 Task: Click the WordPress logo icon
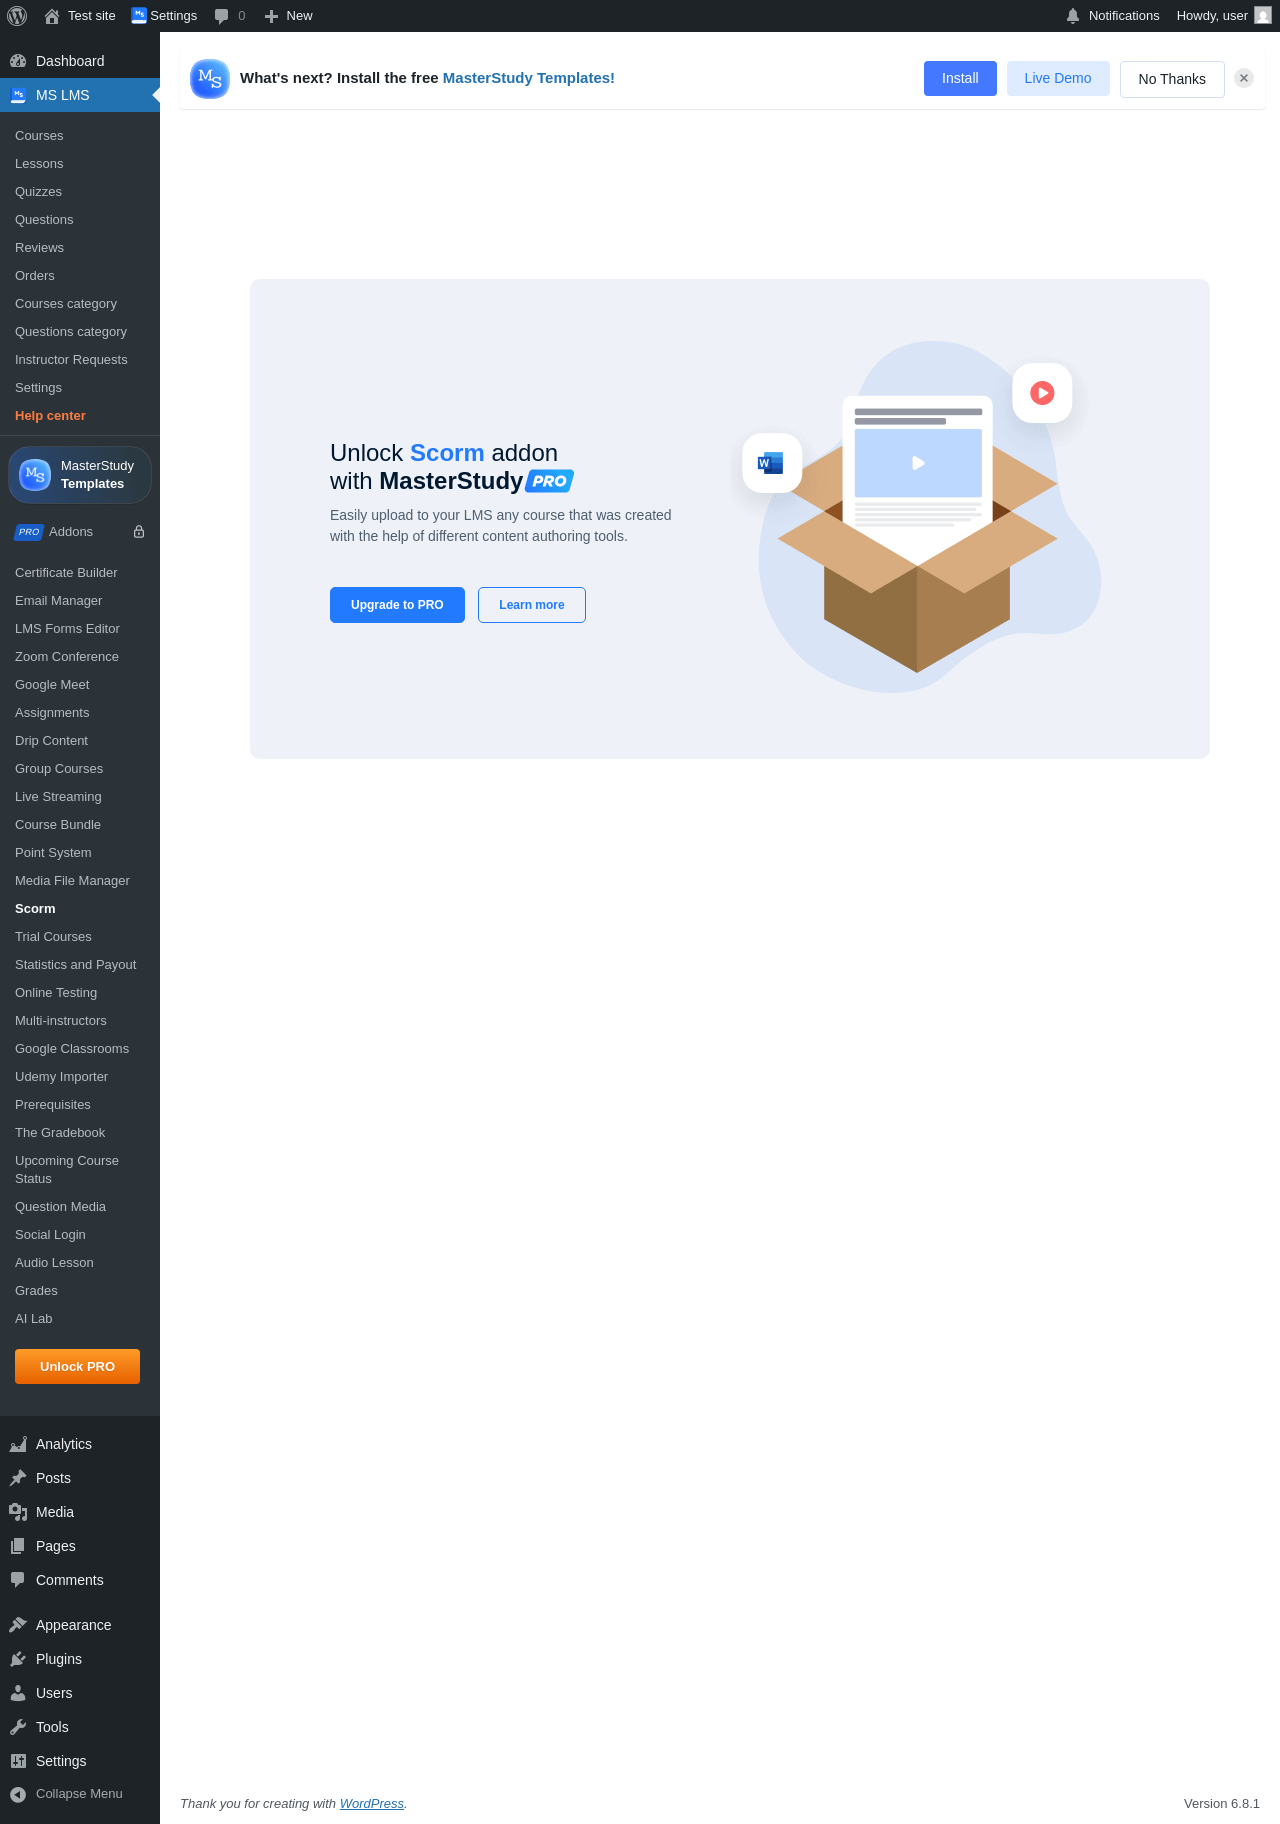[x=17, y=16]
